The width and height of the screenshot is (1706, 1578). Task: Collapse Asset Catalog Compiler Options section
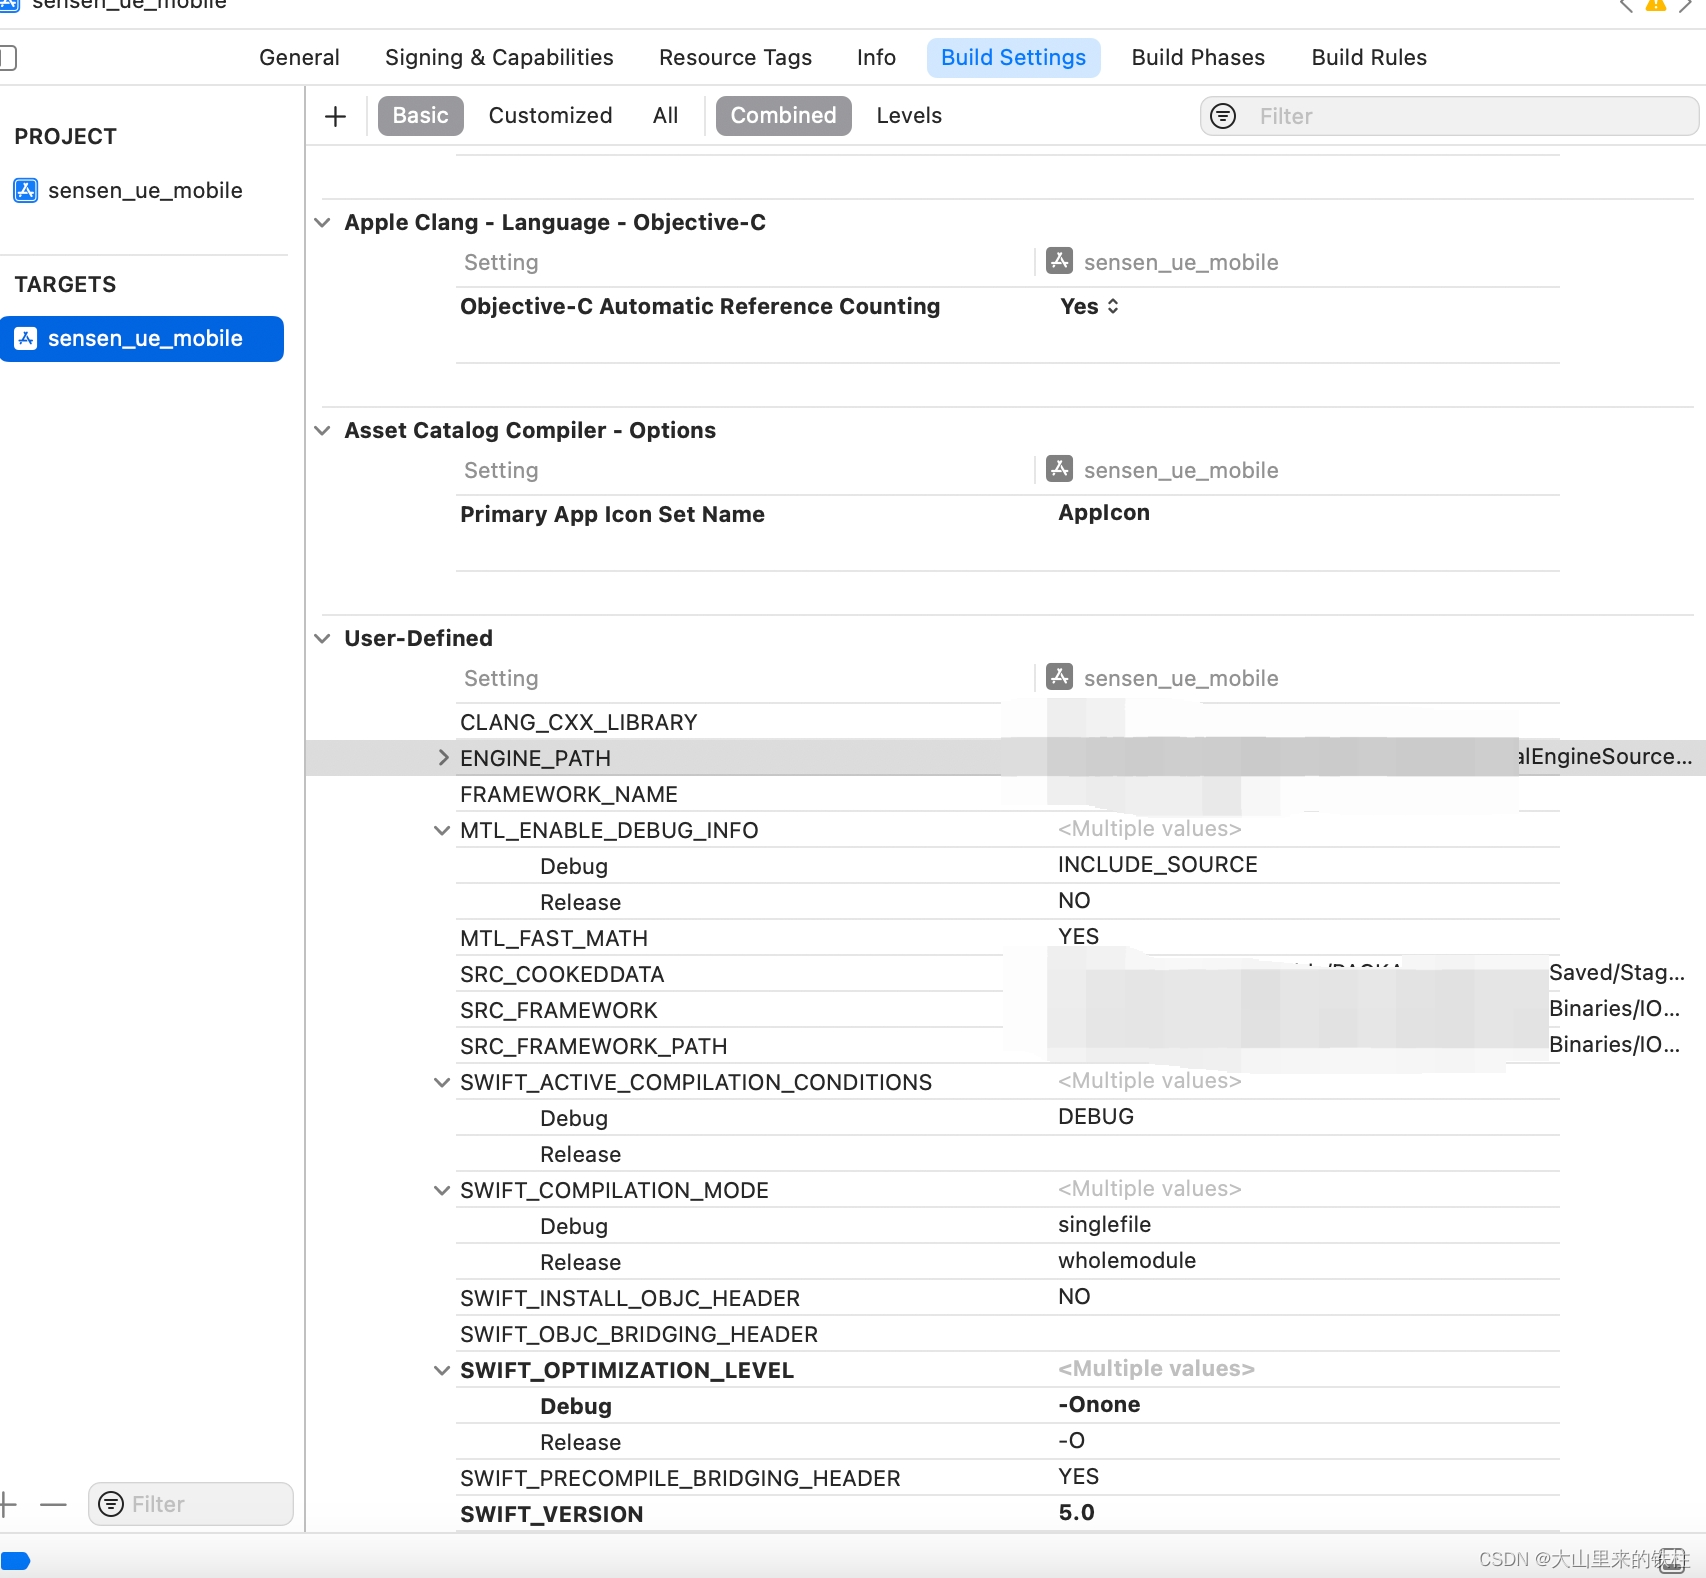322,430
